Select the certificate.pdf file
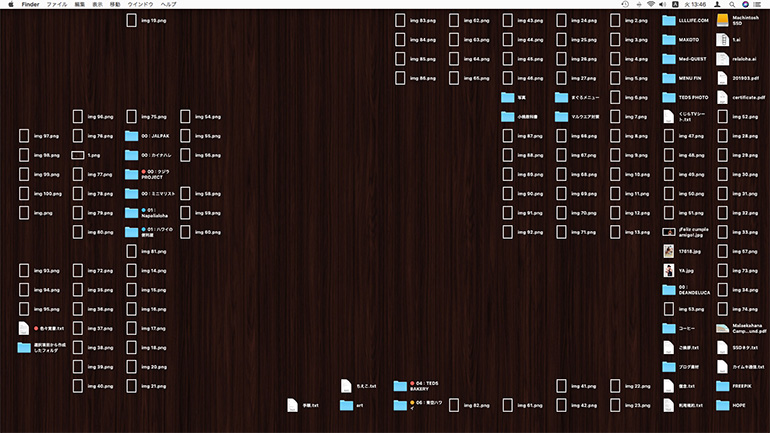The height and width of the screenshot is (433, 770). (x=723, y=97)
